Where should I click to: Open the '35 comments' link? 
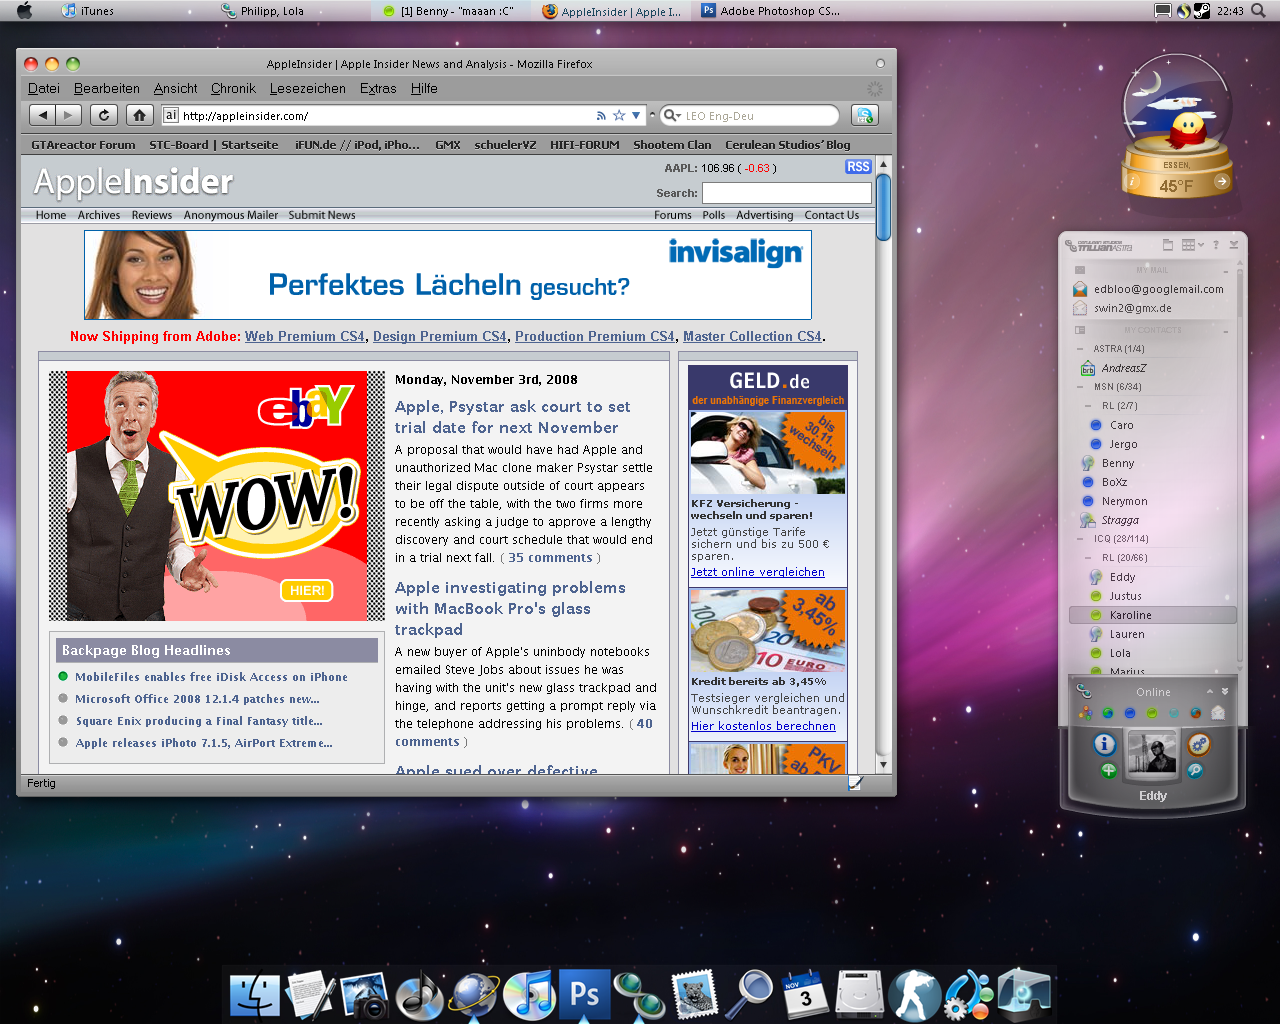[550, 558]
